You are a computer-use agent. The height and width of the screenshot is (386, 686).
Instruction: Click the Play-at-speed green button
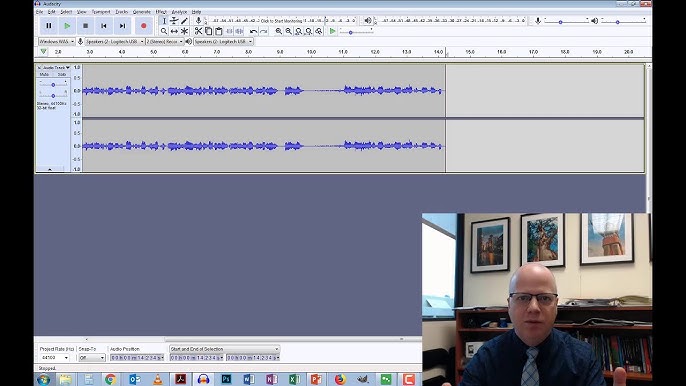pyautogui.click(x=332, y=31)
